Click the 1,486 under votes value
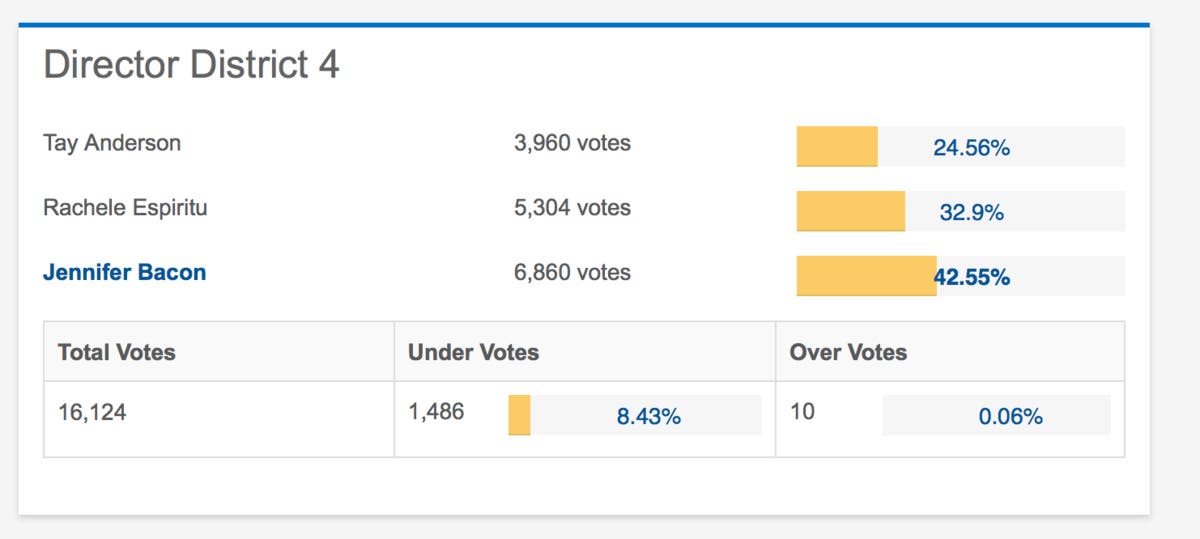Image resolution: width=1200 pixels, height=539 pixels. pyautogui.click(x=436, y=411)
